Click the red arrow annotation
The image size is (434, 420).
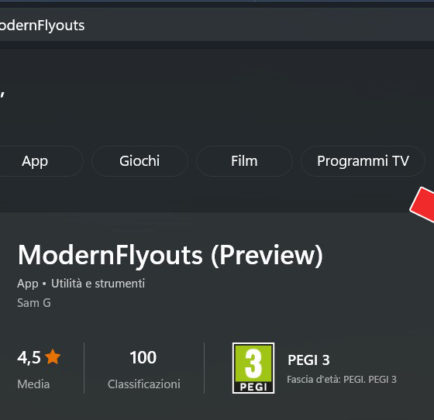point(422,204)
